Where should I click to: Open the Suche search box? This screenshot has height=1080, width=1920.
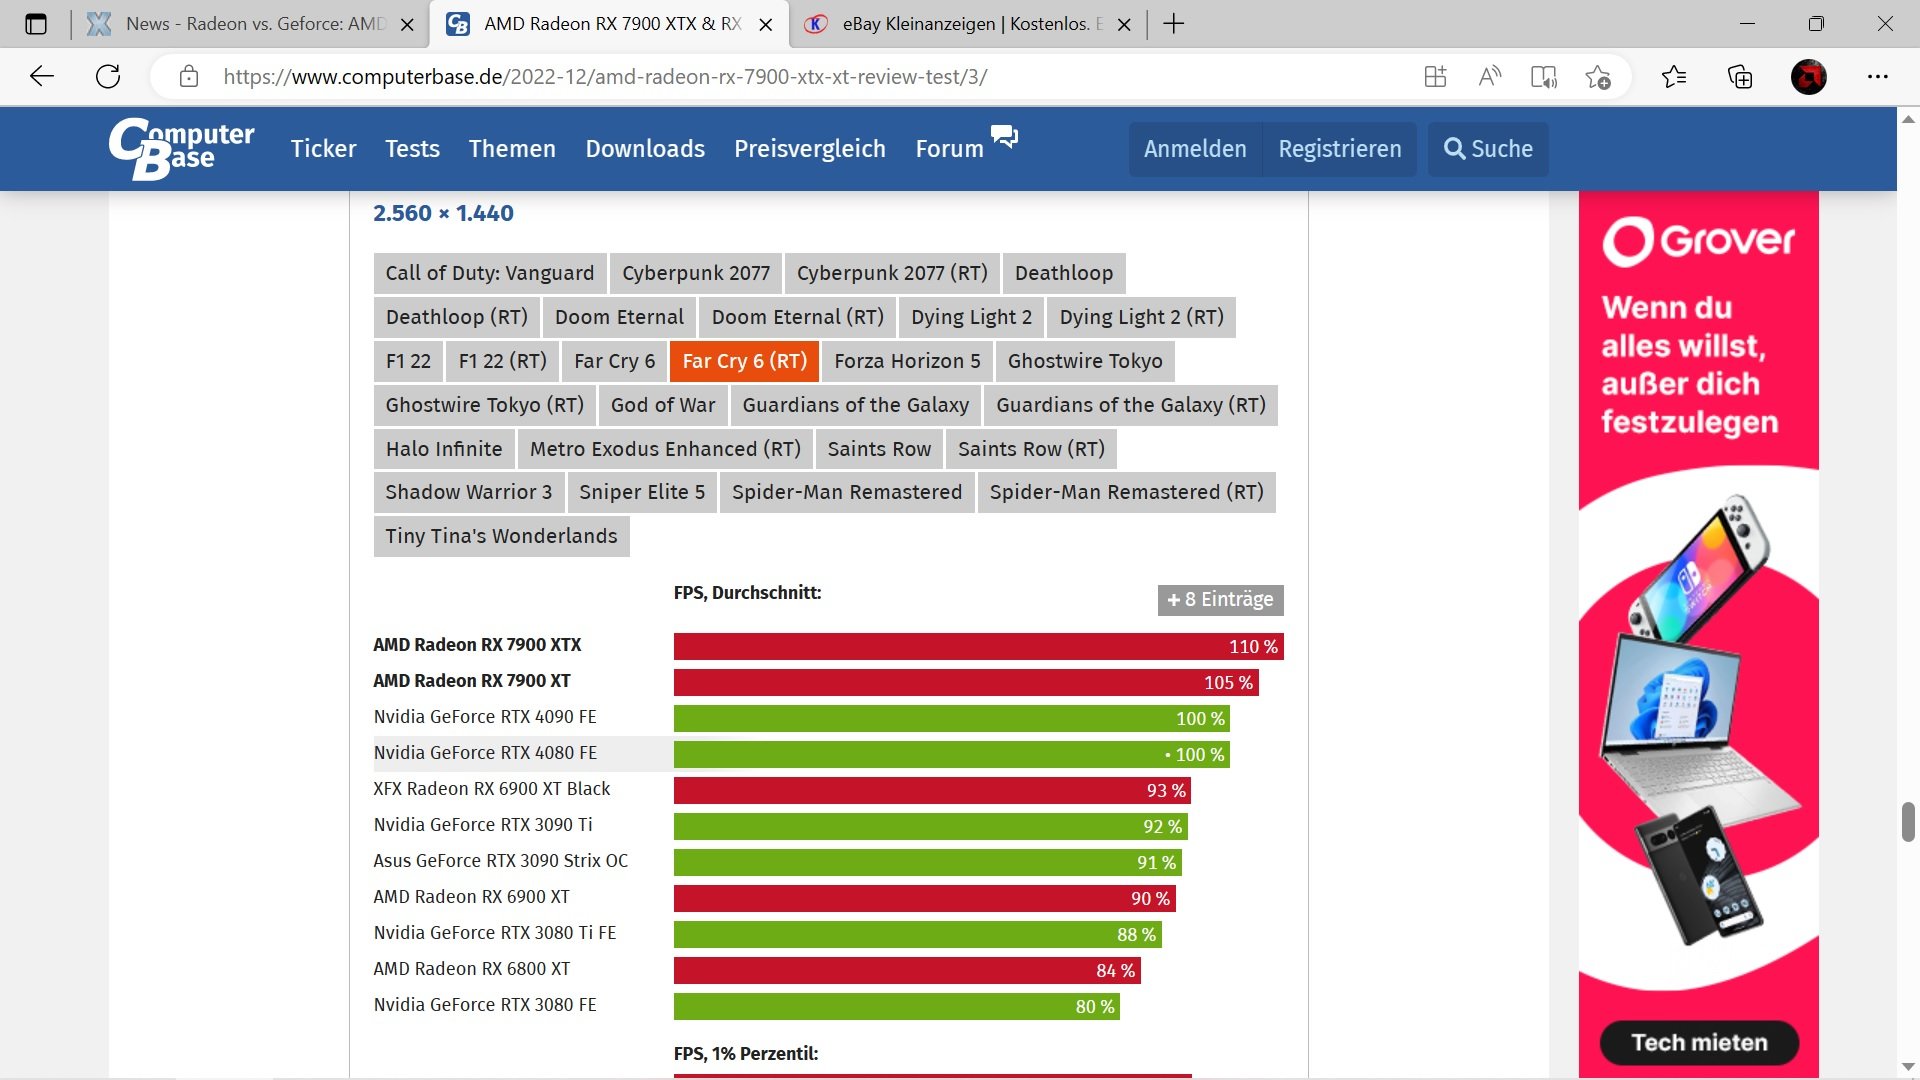pyautogui.click(x=1487, y=149)
